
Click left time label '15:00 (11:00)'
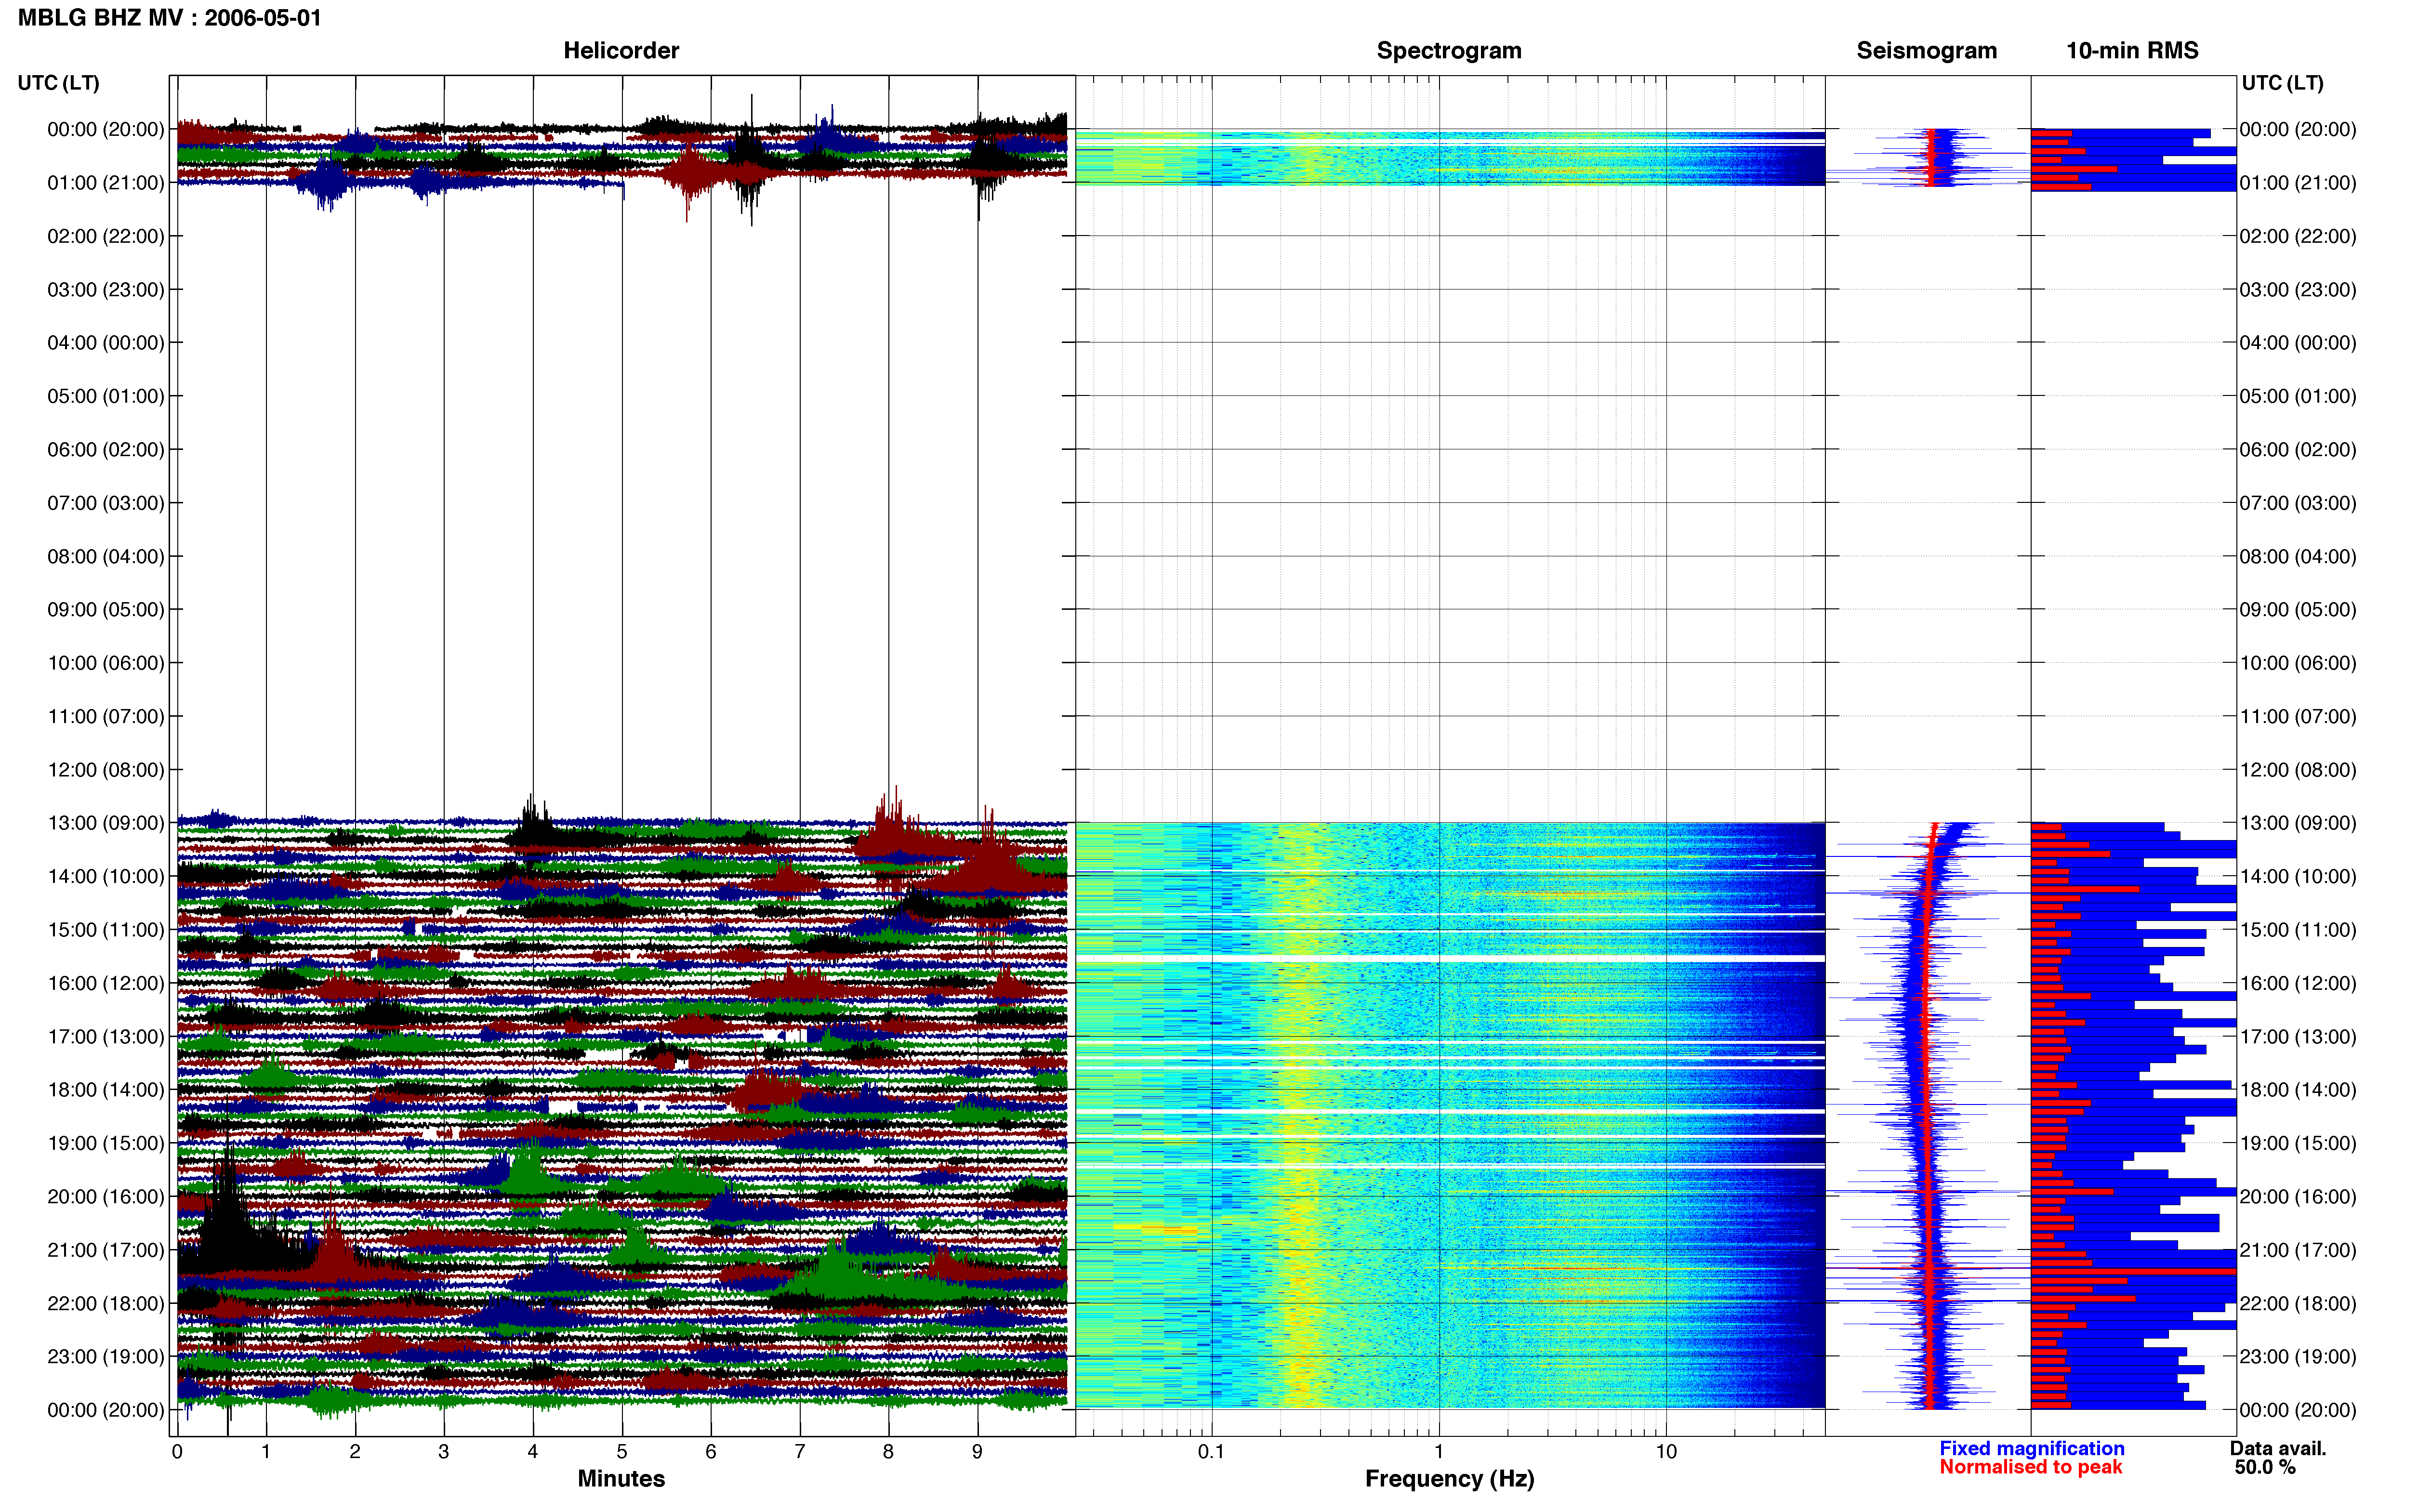click(x=106, y=930)
